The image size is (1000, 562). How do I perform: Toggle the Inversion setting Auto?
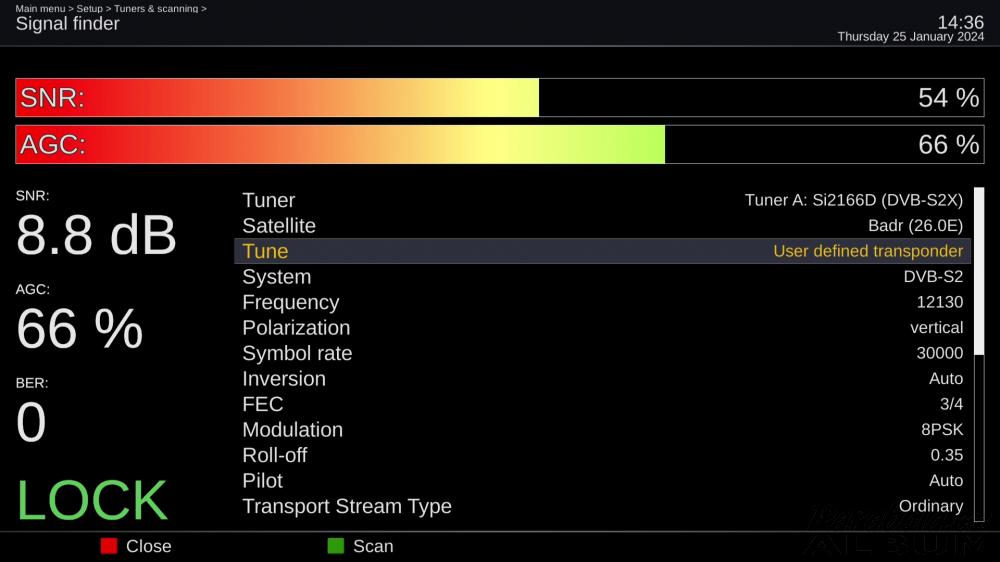946,379
